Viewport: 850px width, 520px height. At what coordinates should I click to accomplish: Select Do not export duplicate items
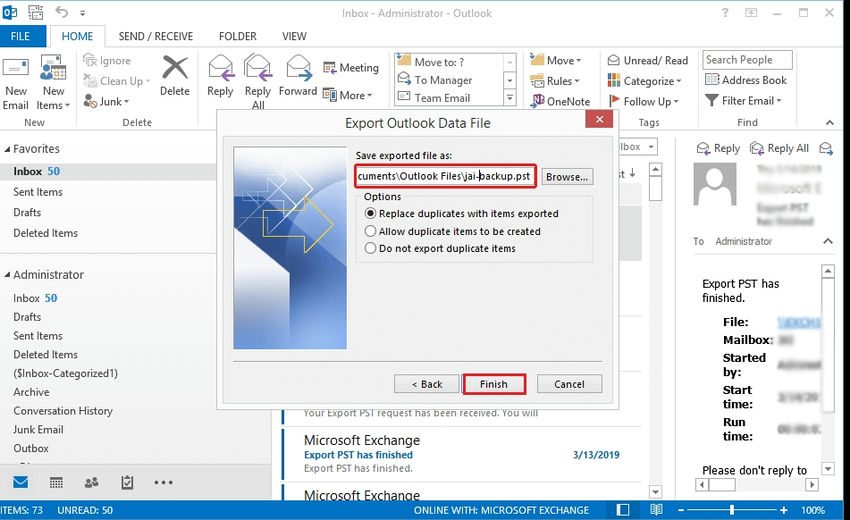pos(440,248)
